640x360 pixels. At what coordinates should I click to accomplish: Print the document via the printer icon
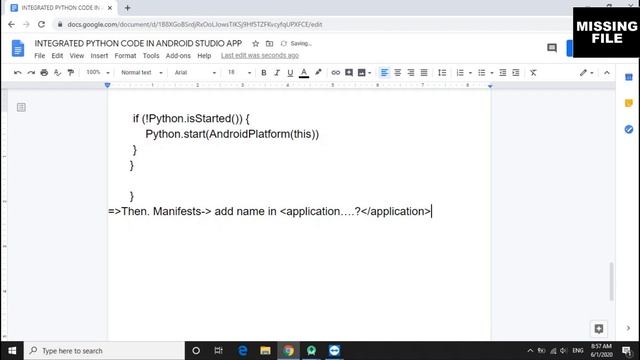point(44,73)
